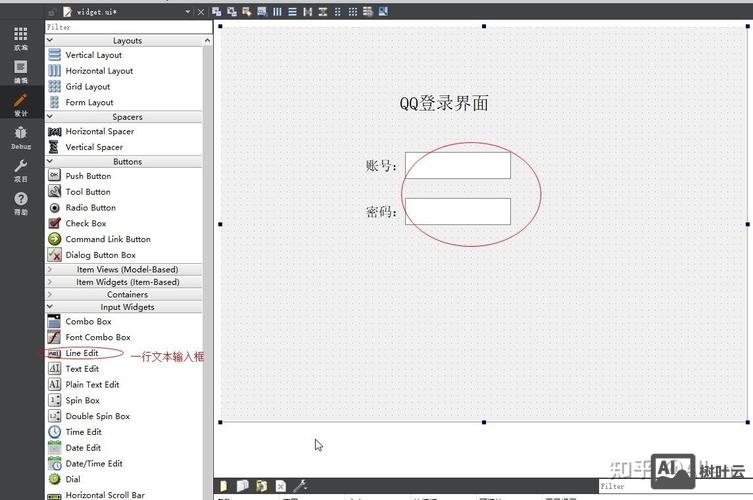This screenshot has width=753, height=500.
Task: Select Text Edit widget
Action: 124,369
